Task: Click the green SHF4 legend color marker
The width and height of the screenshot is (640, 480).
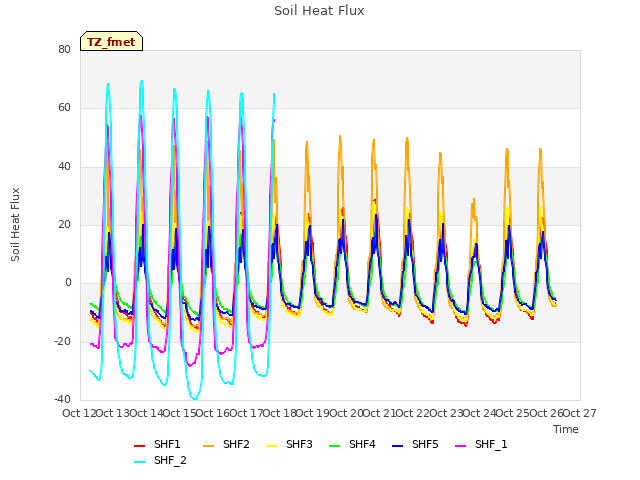Action: click(335, 446)
